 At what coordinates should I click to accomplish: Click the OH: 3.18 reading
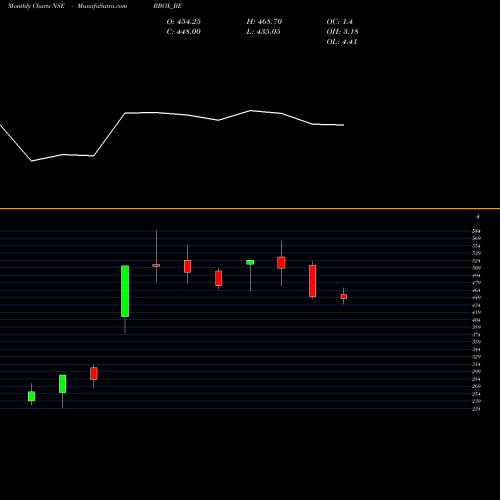[342, 32]
